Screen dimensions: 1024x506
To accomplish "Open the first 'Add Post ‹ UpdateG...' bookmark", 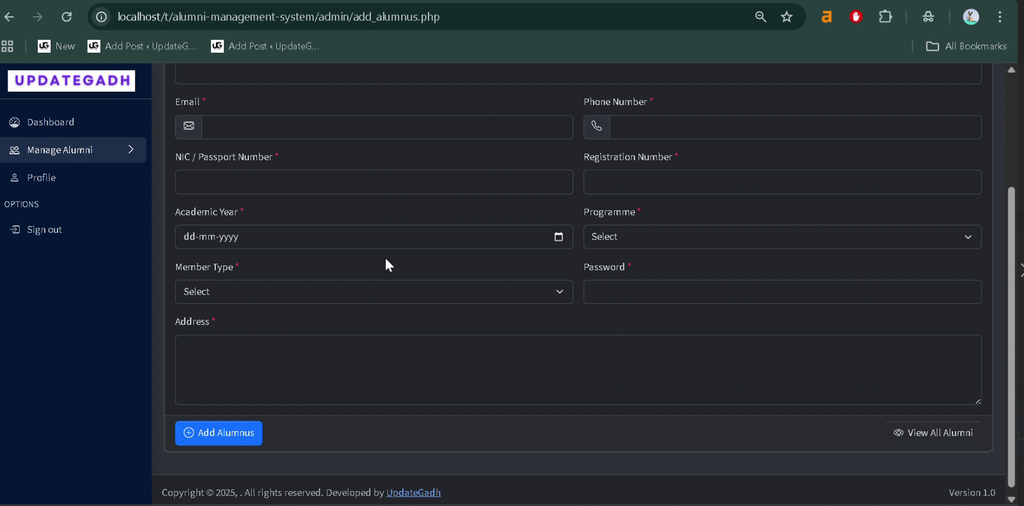I will pos(142,46).
